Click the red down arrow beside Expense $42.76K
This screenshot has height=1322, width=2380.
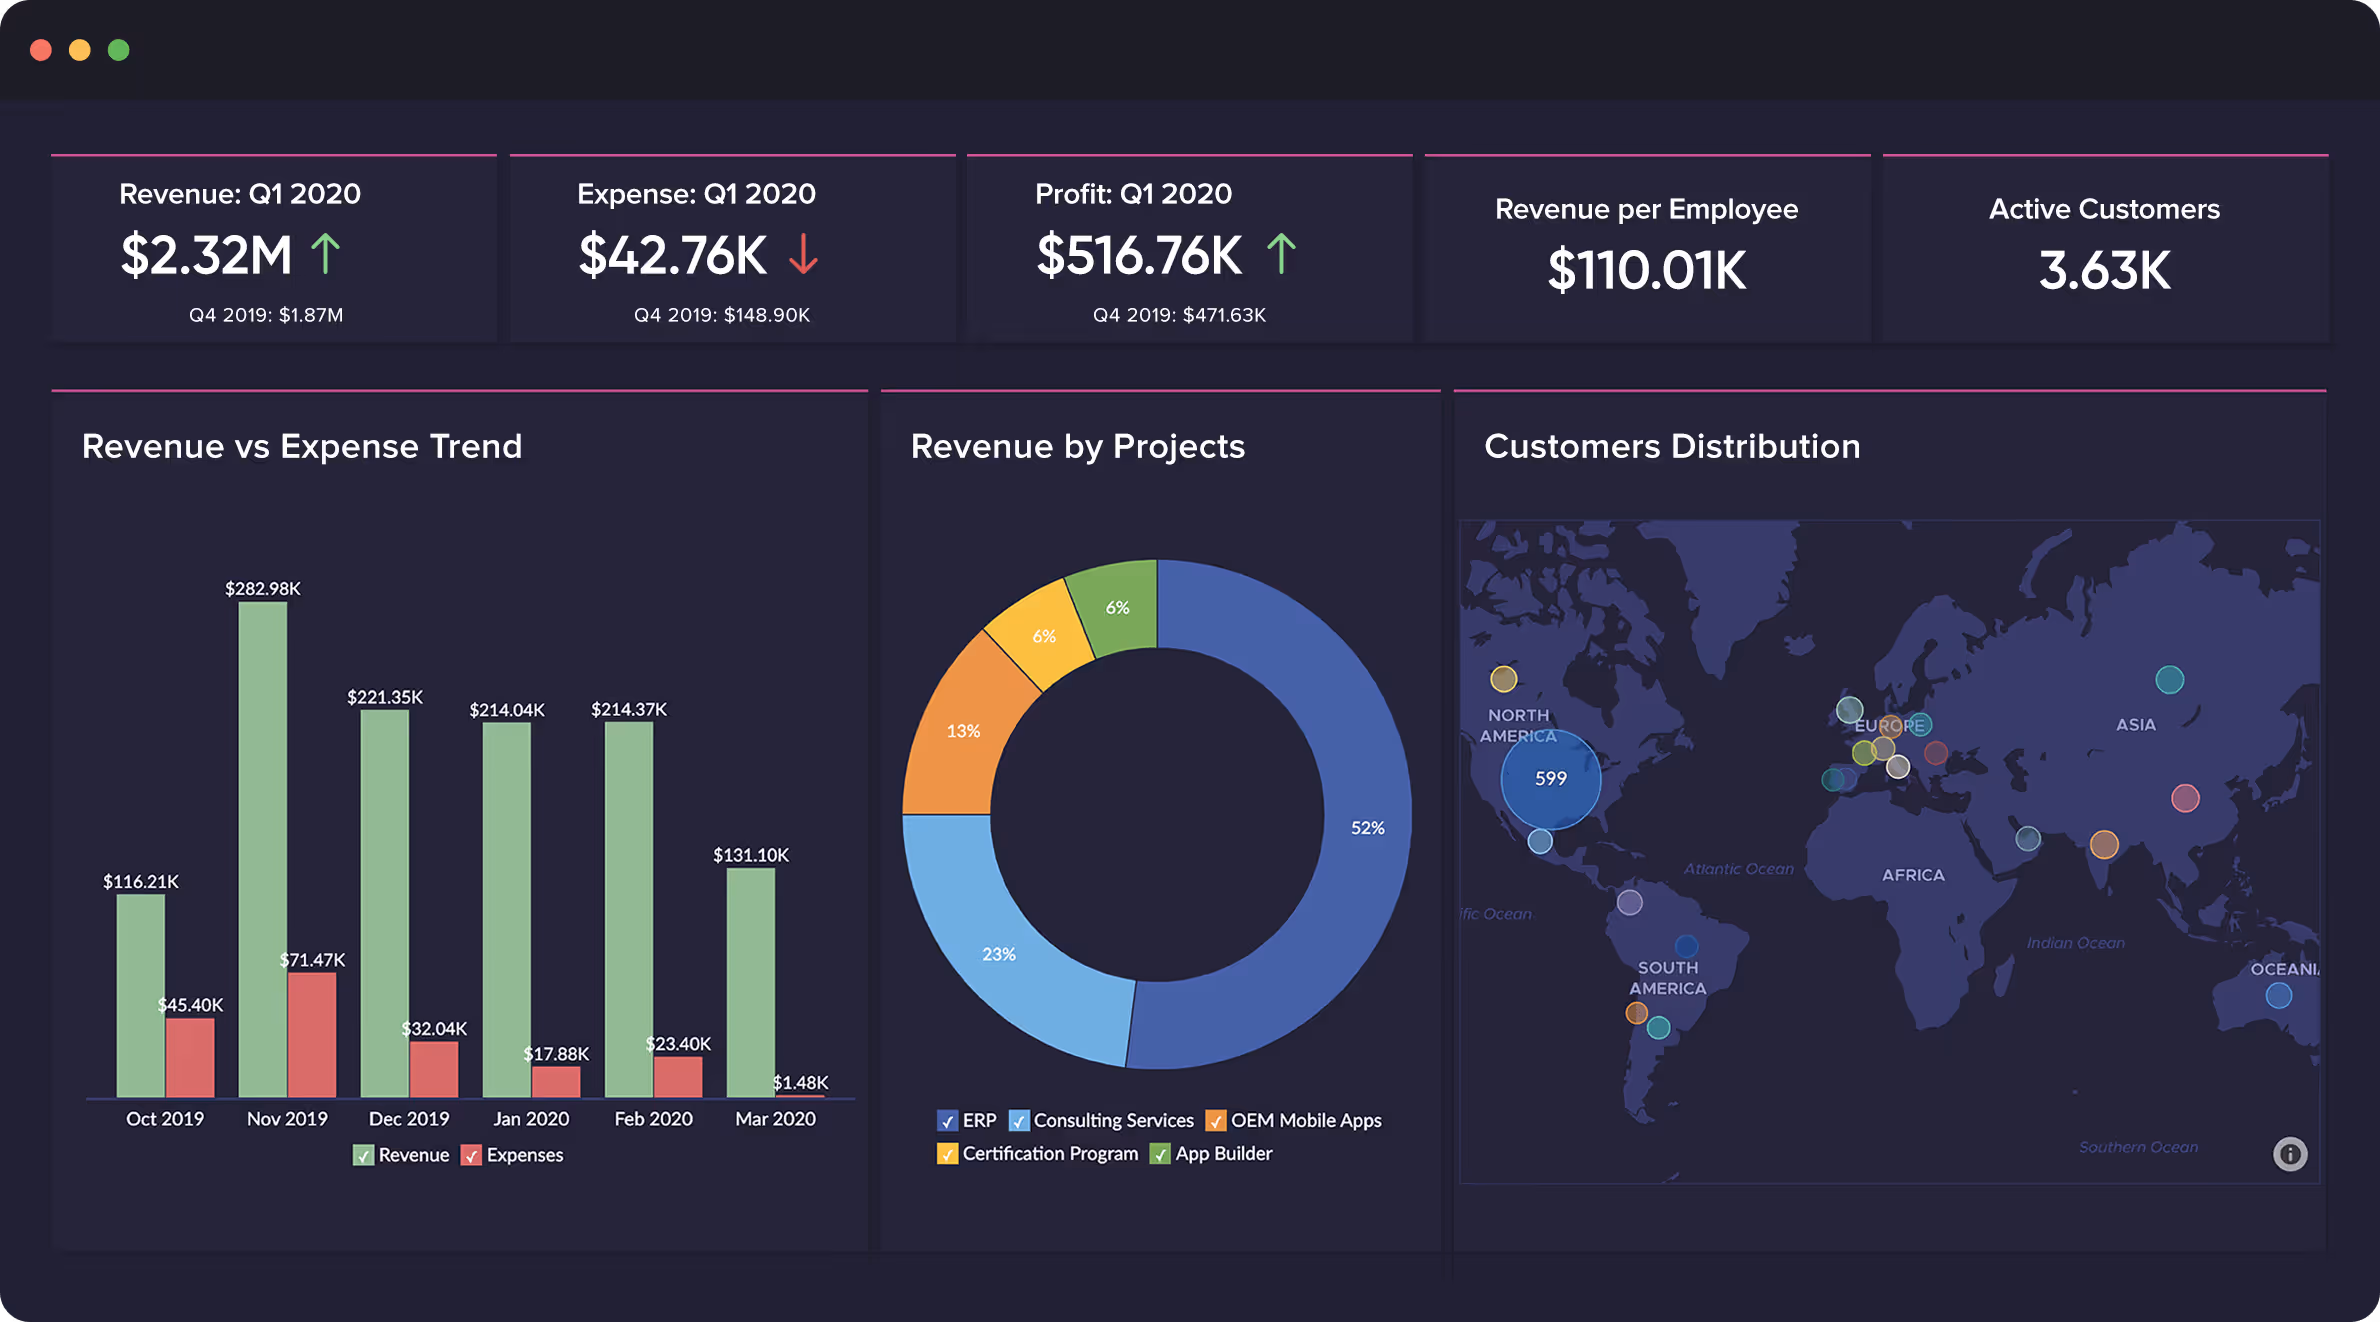(803, 254)
